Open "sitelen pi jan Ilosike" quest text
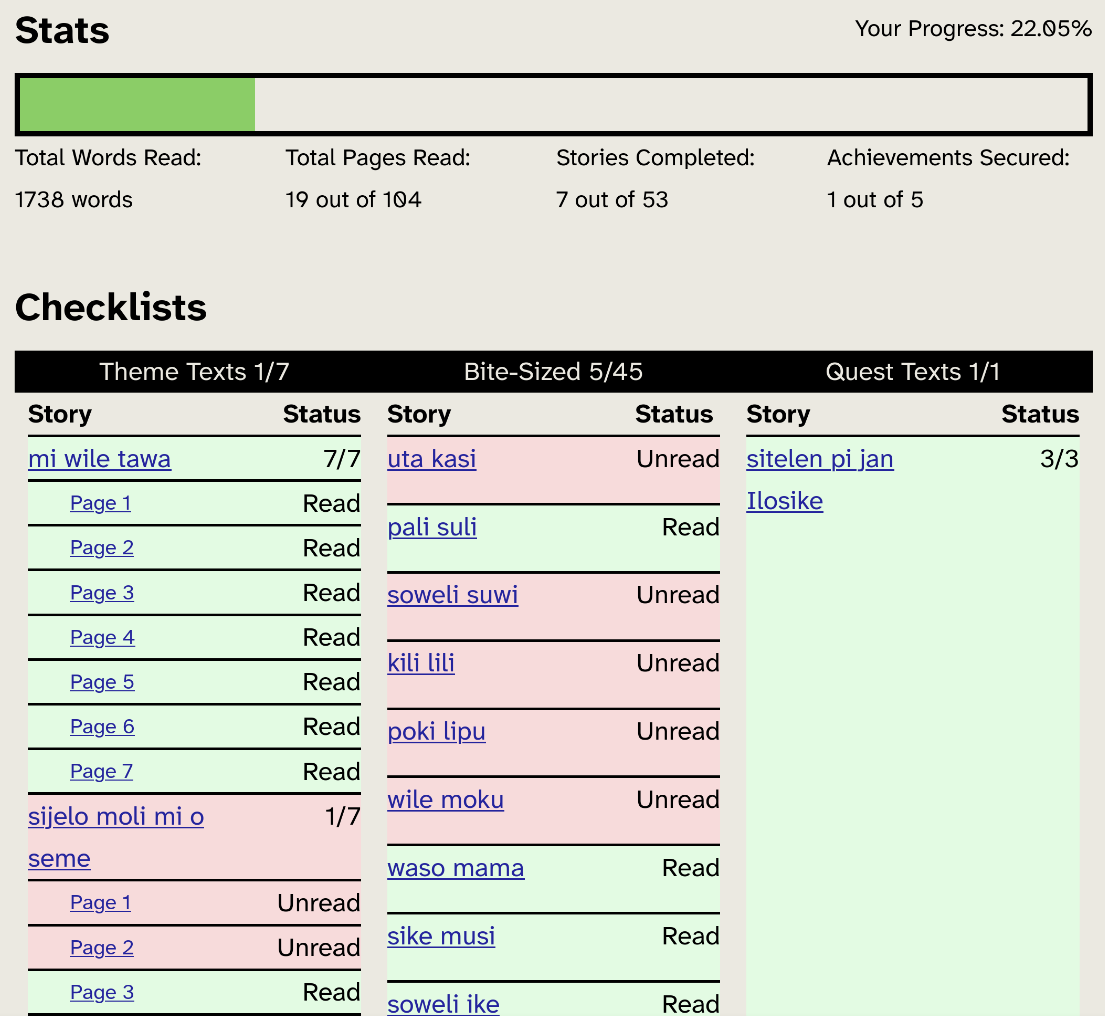 819,459
